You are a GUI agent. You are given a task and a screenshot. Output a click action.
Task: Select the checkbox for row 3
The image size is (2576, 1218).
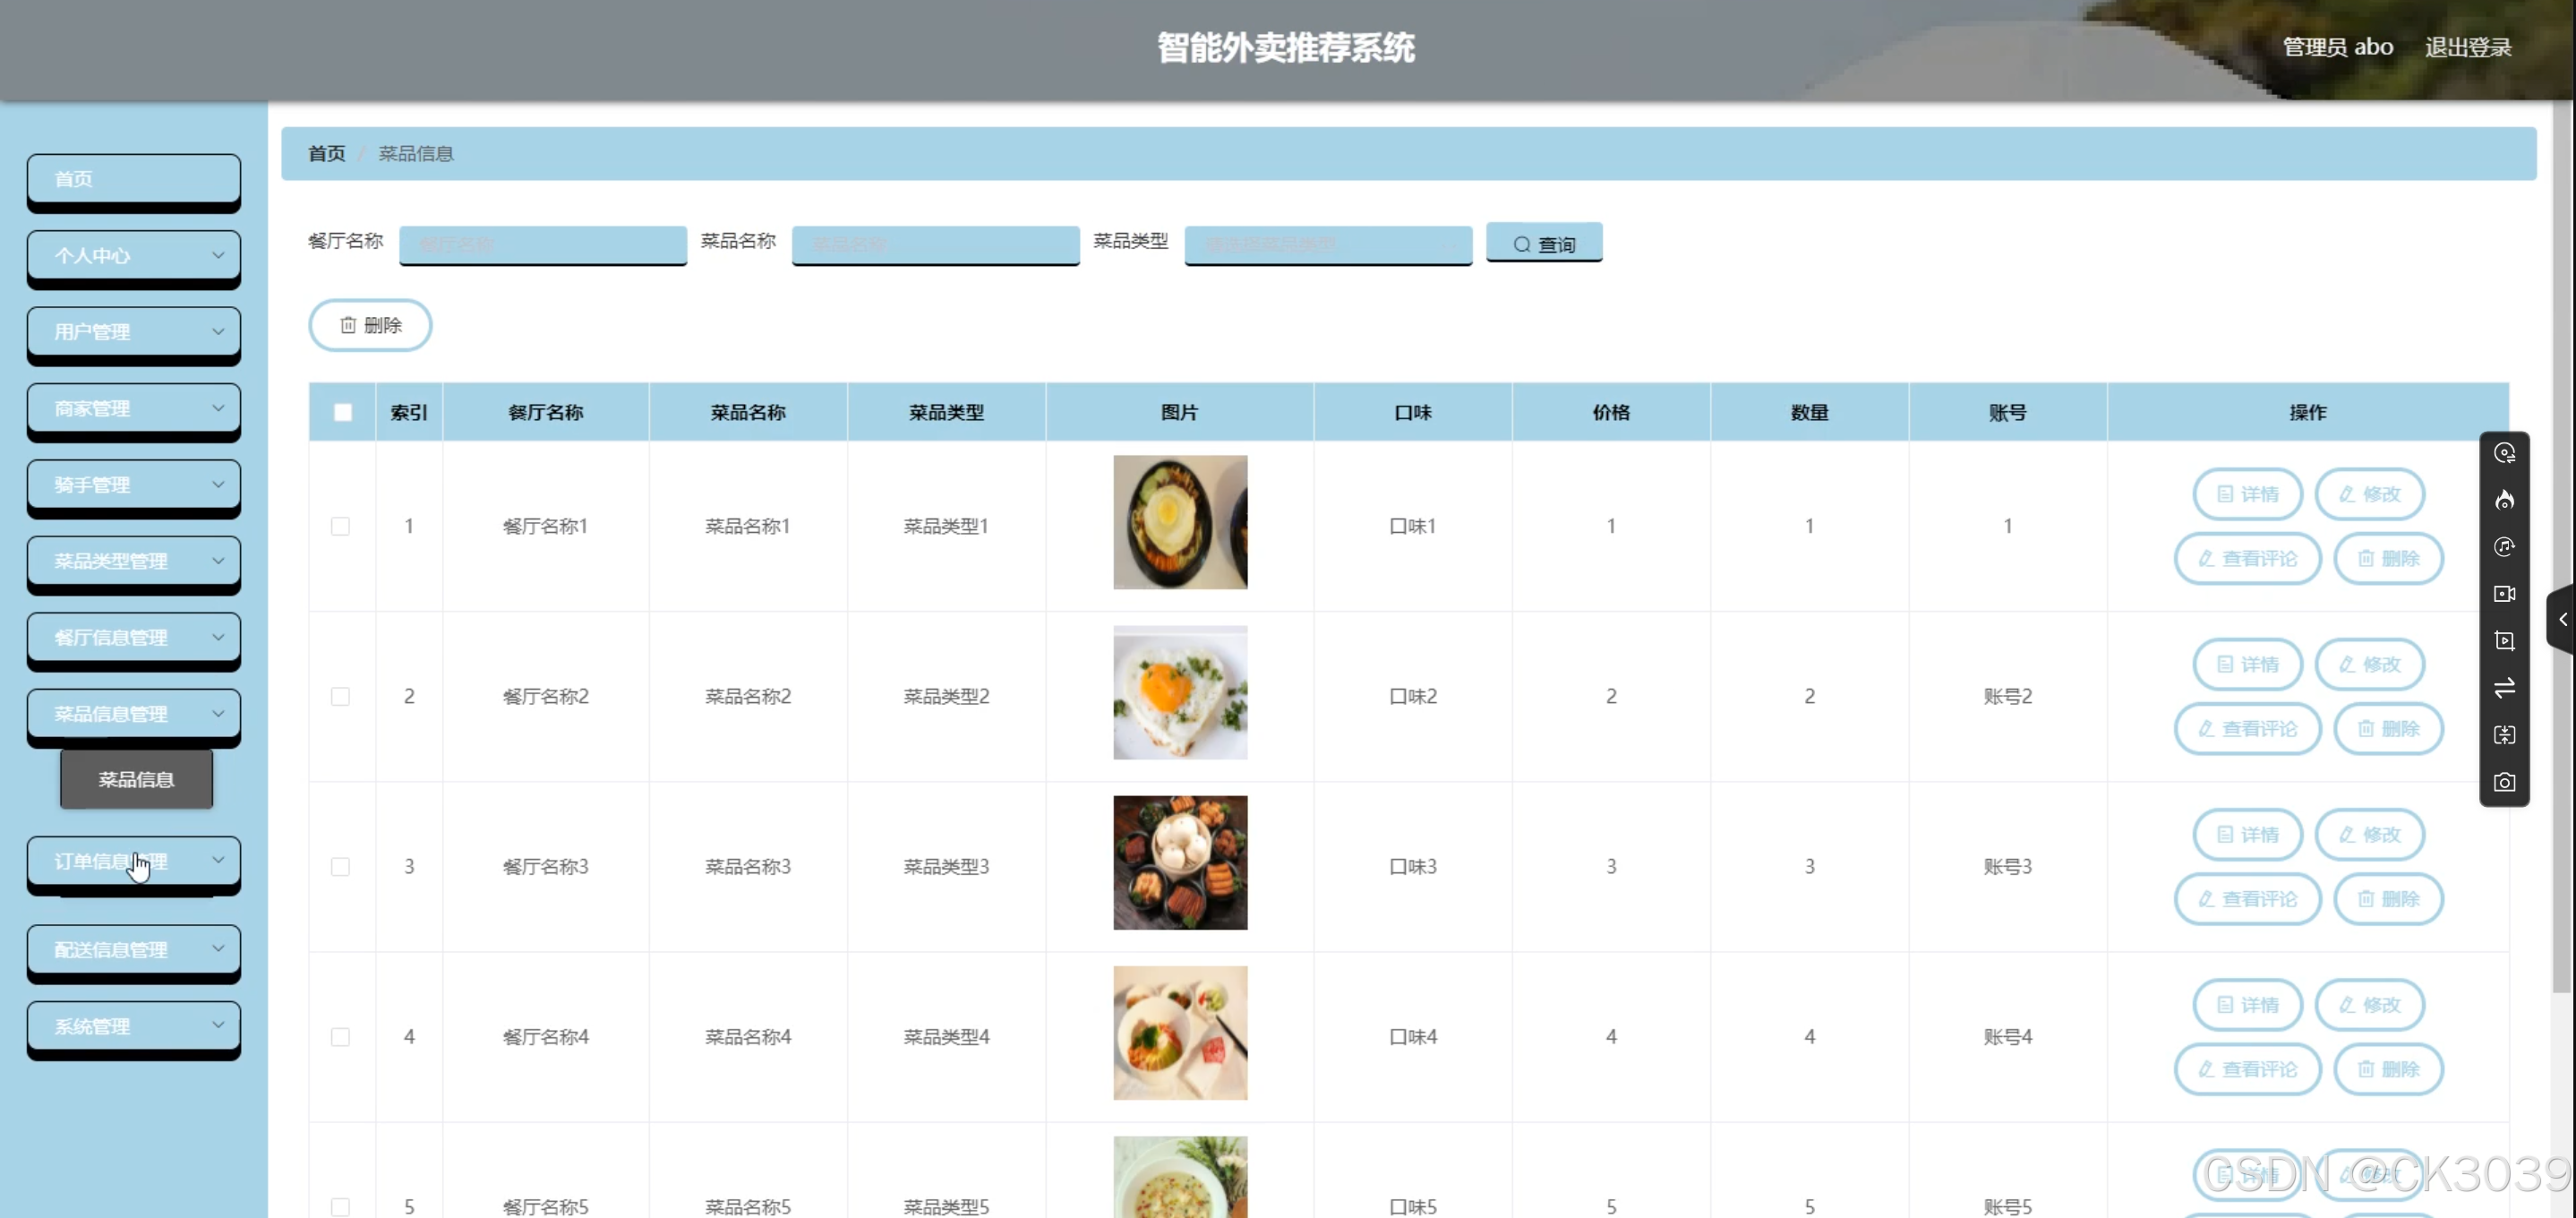tap(340, 866)
